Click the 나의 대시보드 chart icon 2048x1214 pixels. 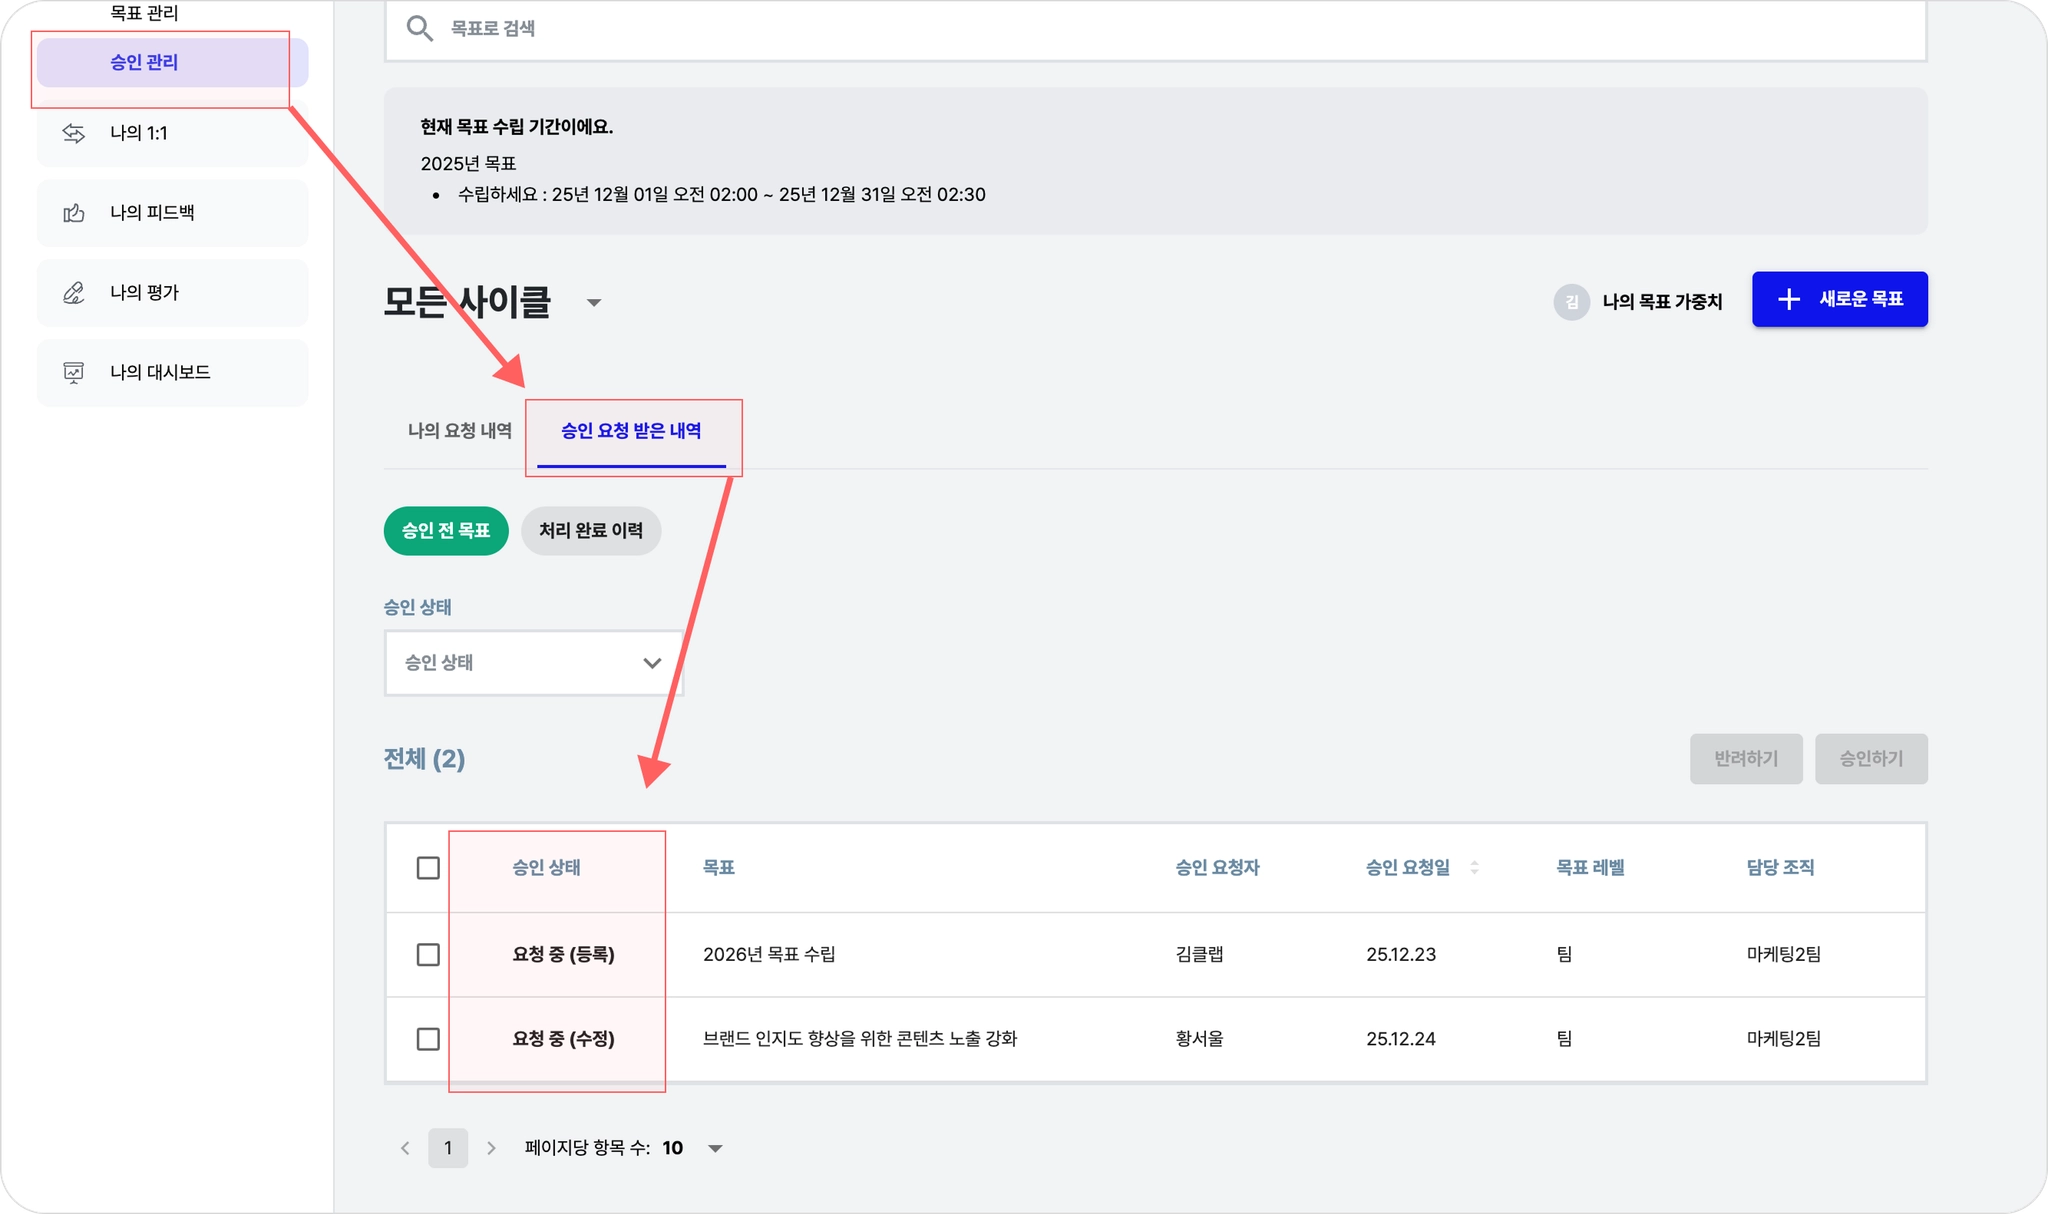74,373
